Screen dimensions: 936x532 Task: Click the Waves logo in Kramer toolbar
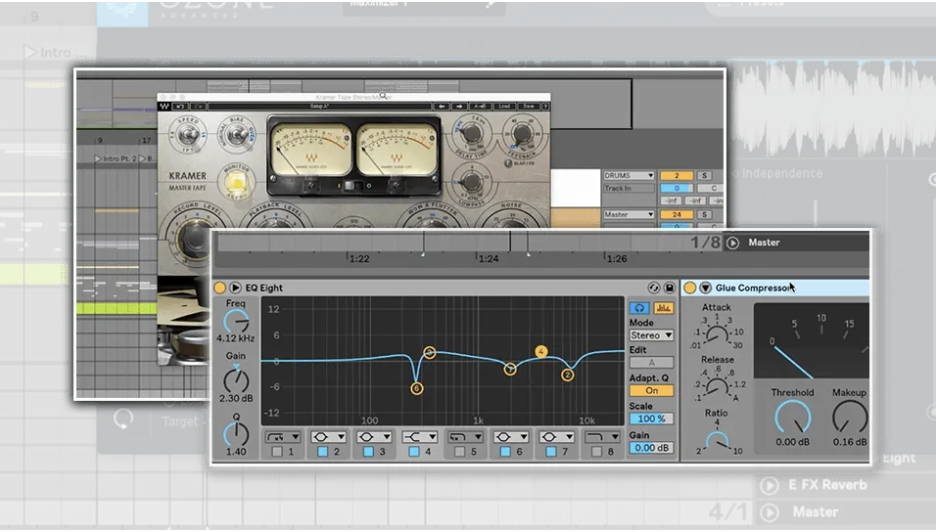pyautogui.click(x=164, y=106)
